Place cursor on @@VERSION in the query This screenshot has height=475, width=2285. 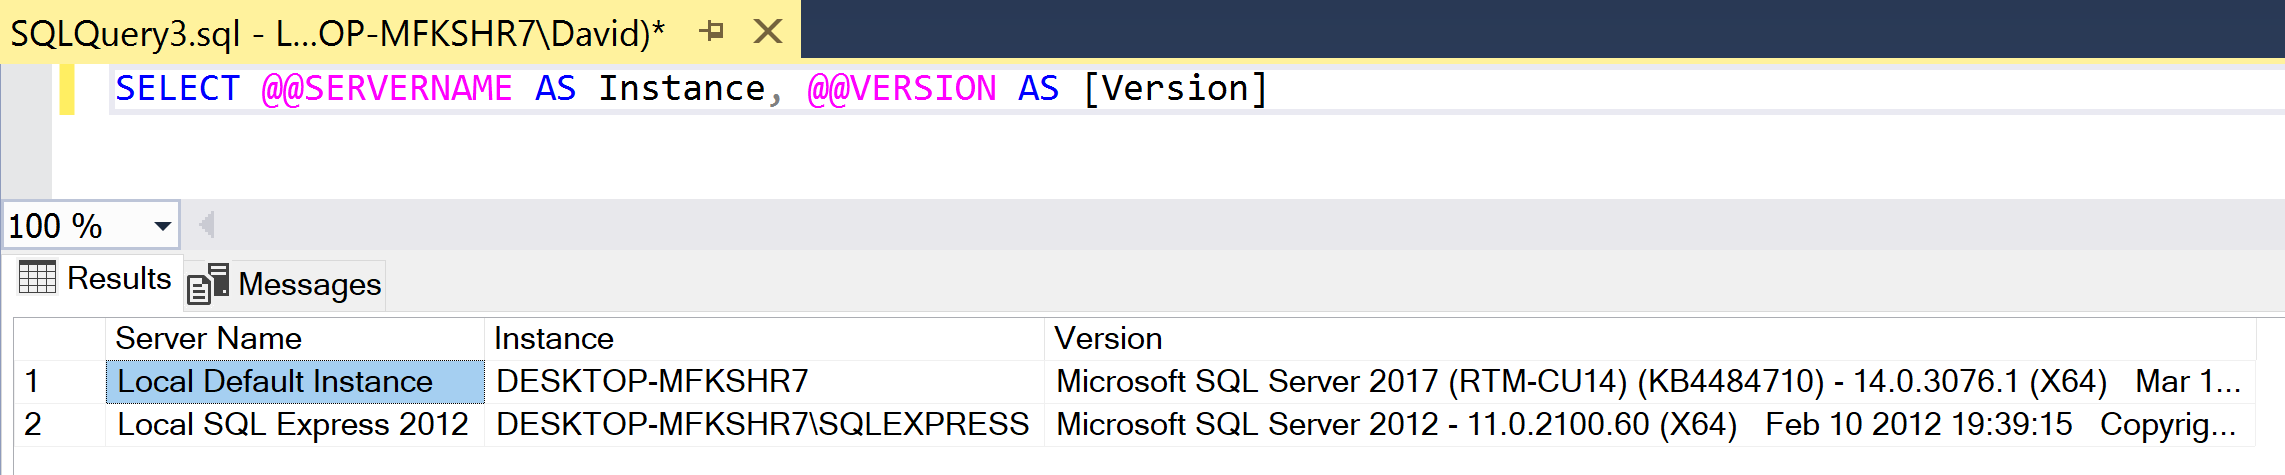coord(901,89)
